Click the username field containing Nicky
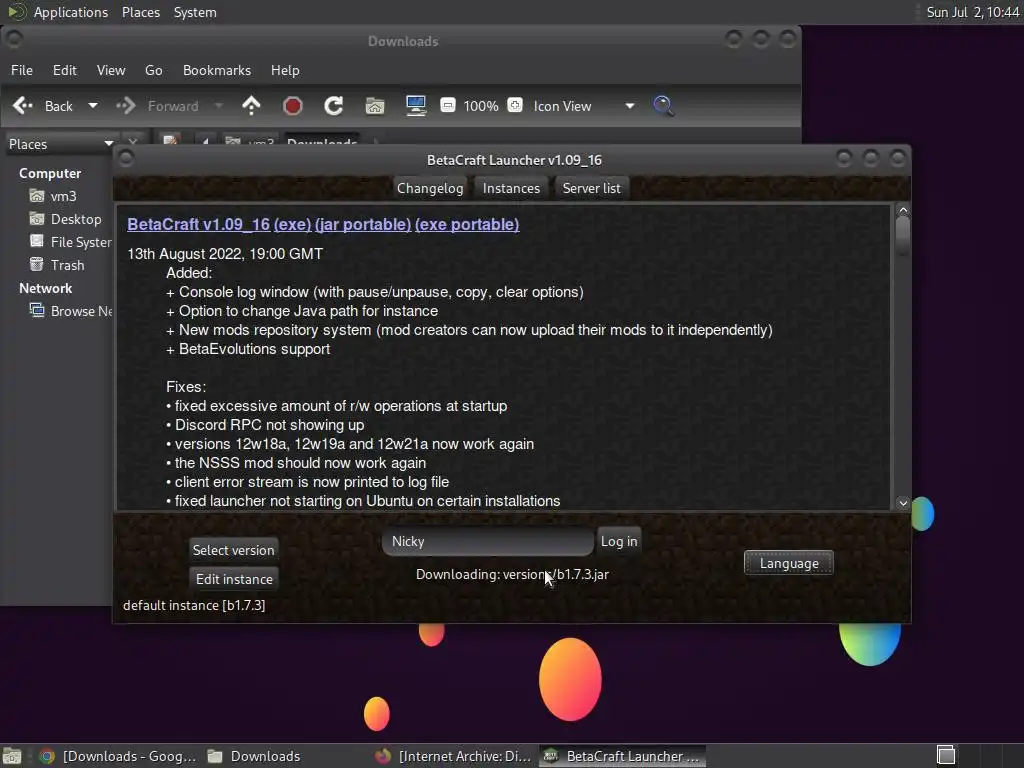 coord(488,541)
